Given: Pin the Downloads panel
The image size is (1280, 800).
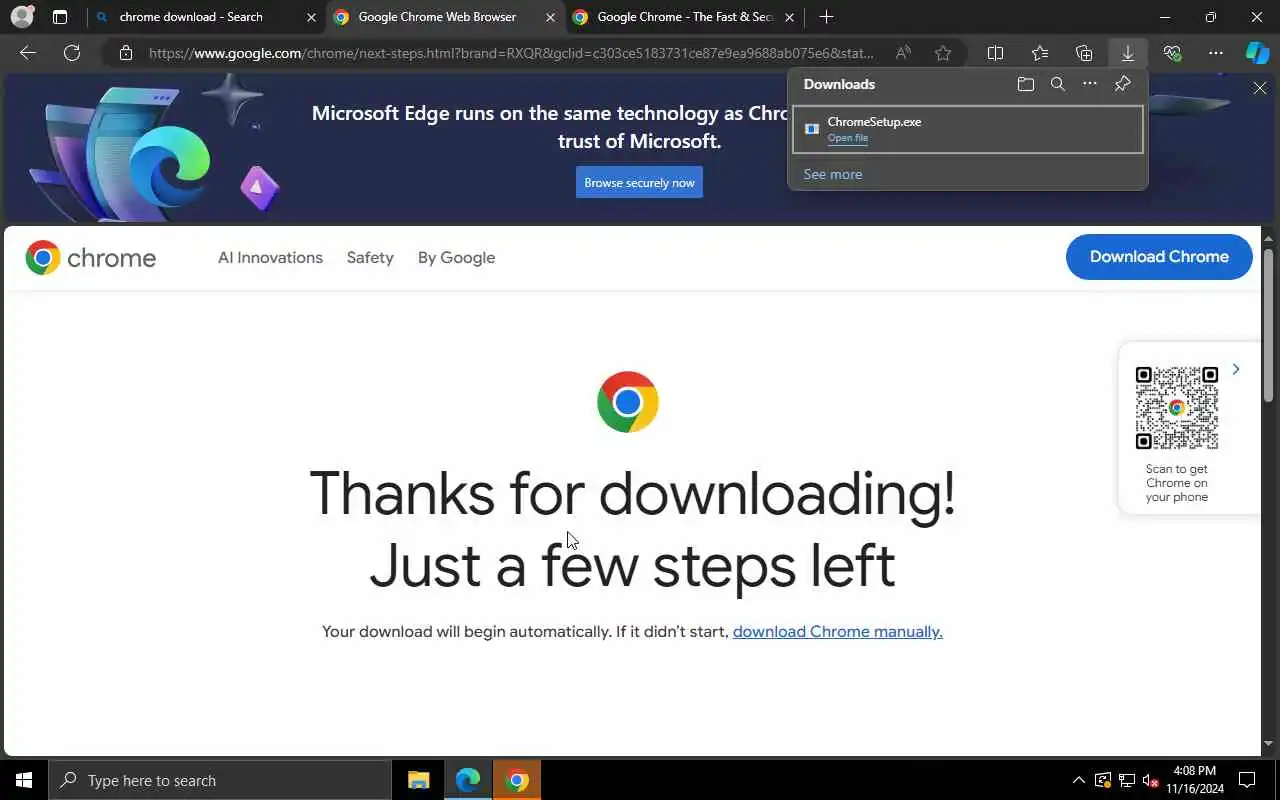Looking at the screenshot, I should (x=1122, y=84).
